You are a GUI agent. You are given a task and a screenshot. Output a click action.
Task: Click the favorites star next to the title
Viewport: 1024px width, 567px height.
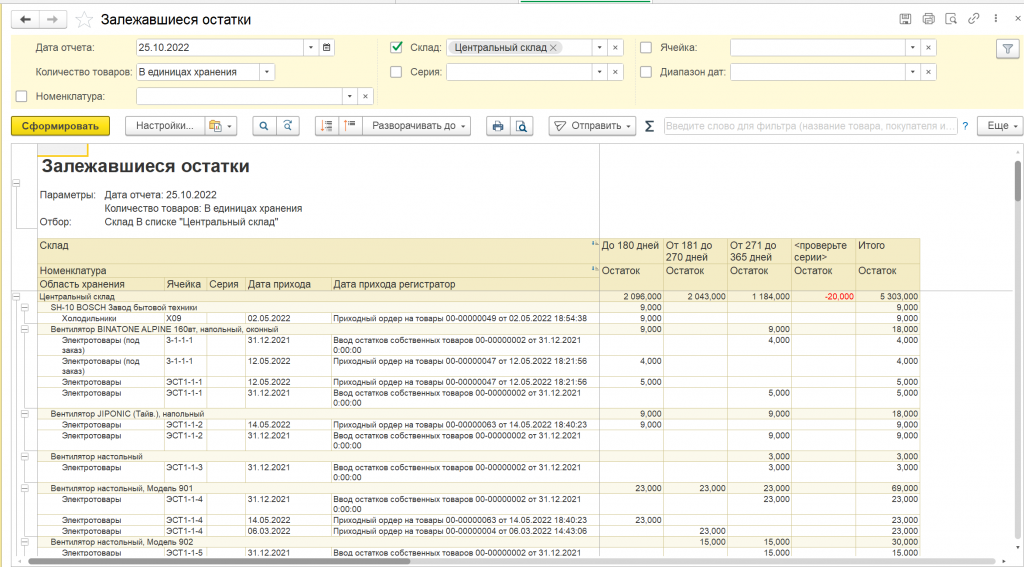click(85, 20)
